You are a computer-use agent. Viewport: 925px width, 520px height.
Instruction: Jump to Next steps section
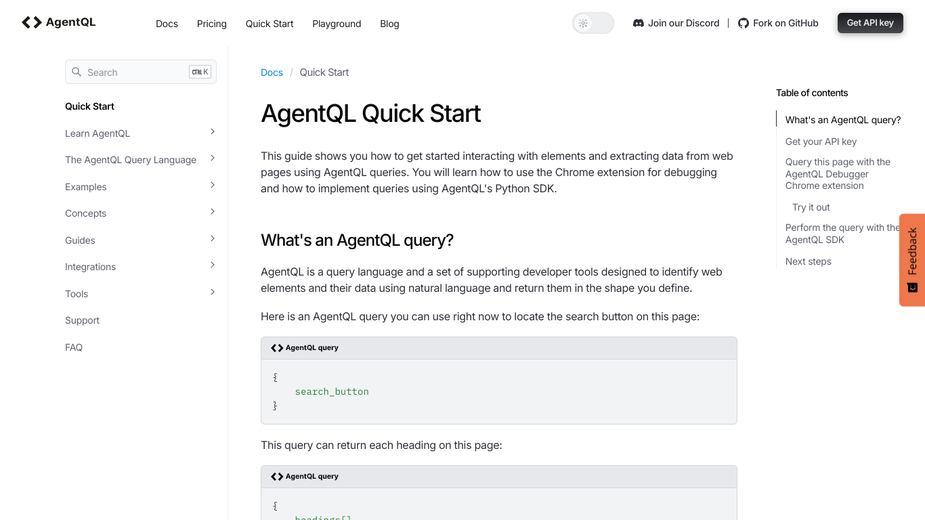808,261
